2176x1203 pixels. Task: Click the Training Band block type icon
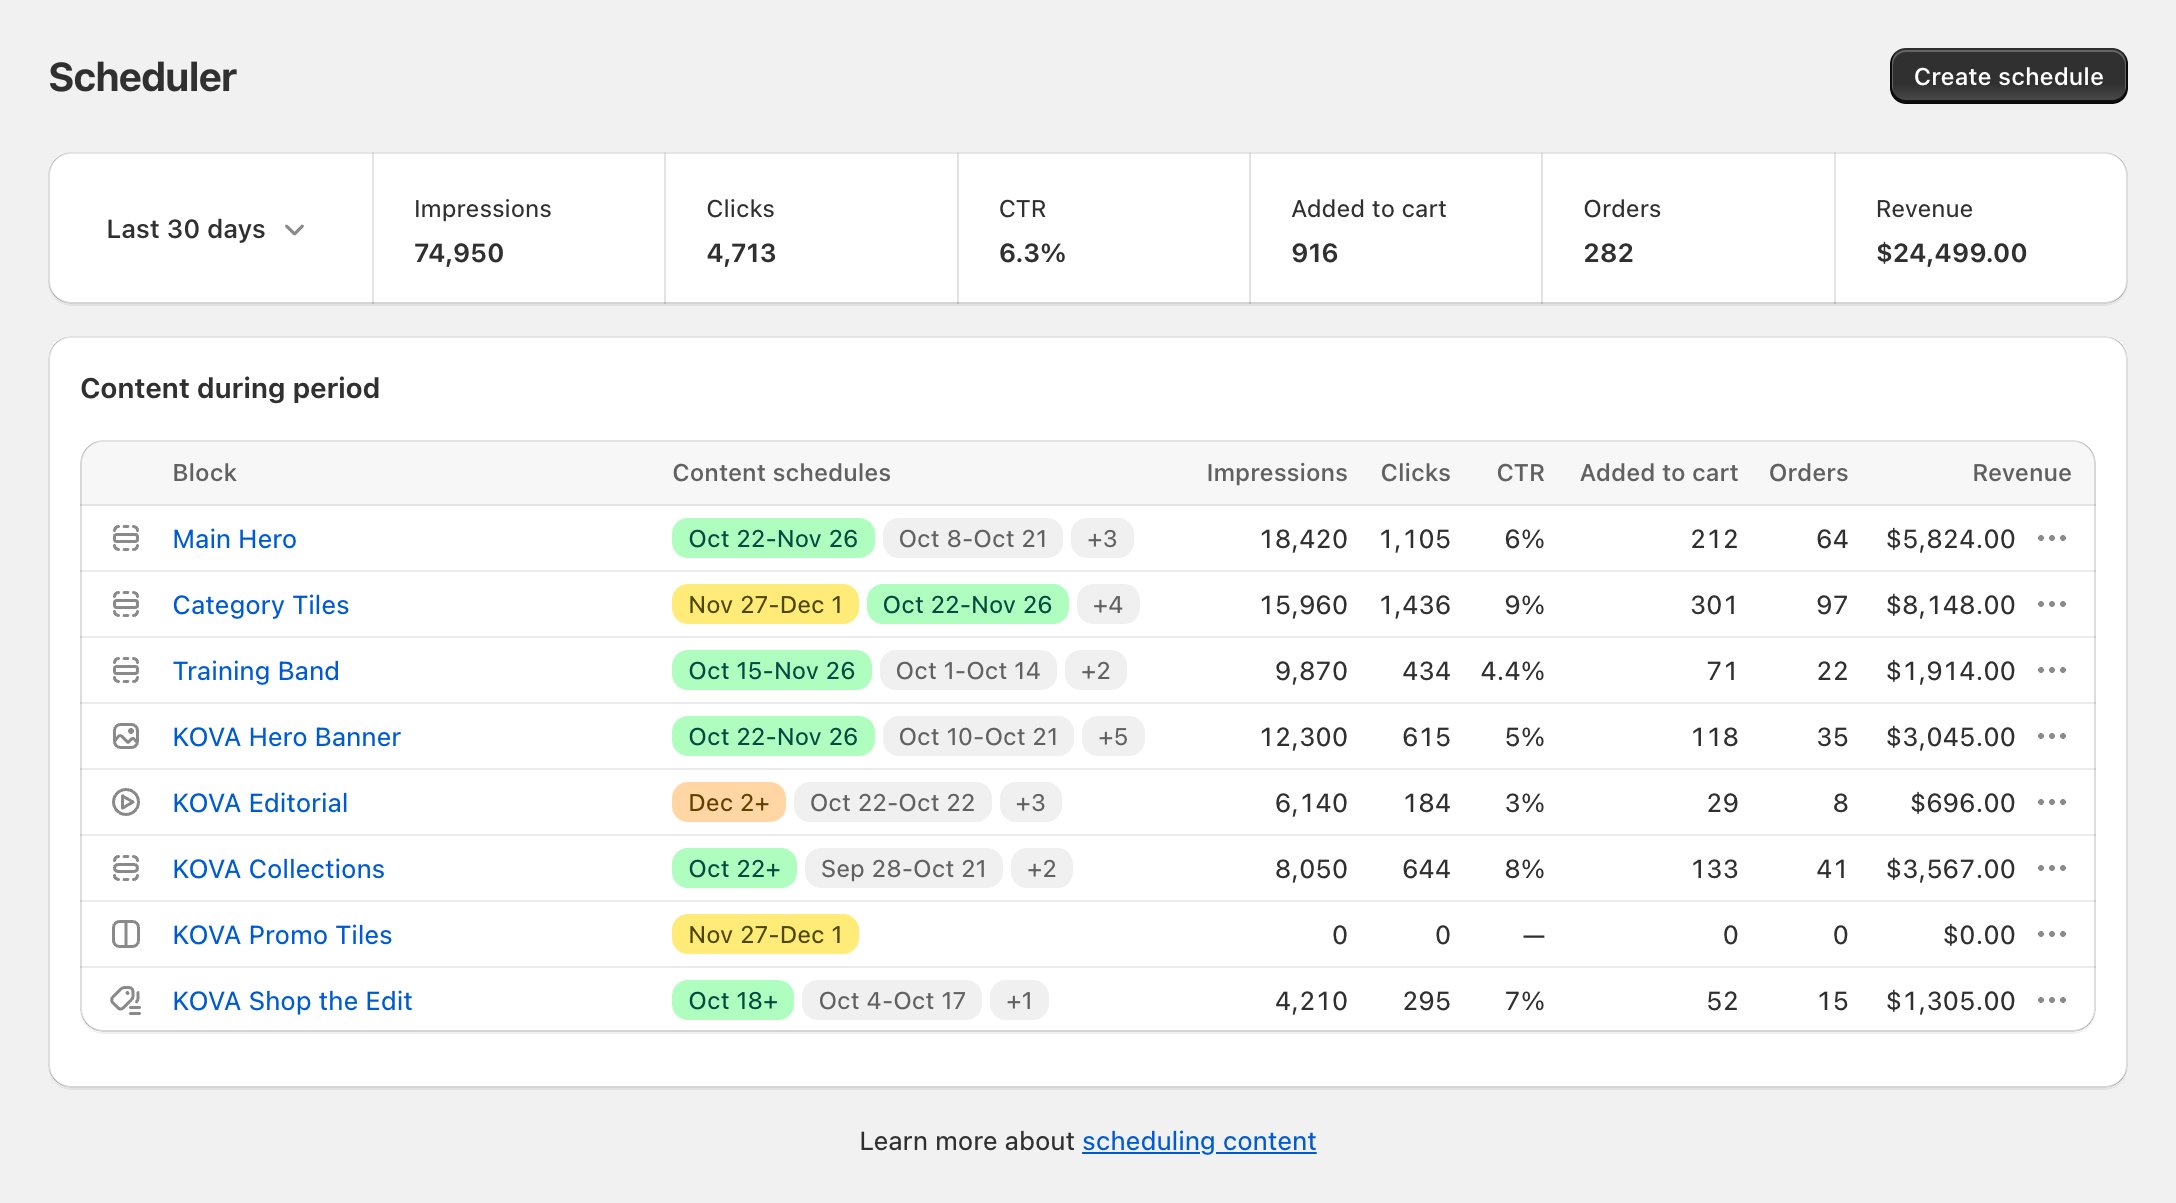pyautogui.click(x=126, y=670)
